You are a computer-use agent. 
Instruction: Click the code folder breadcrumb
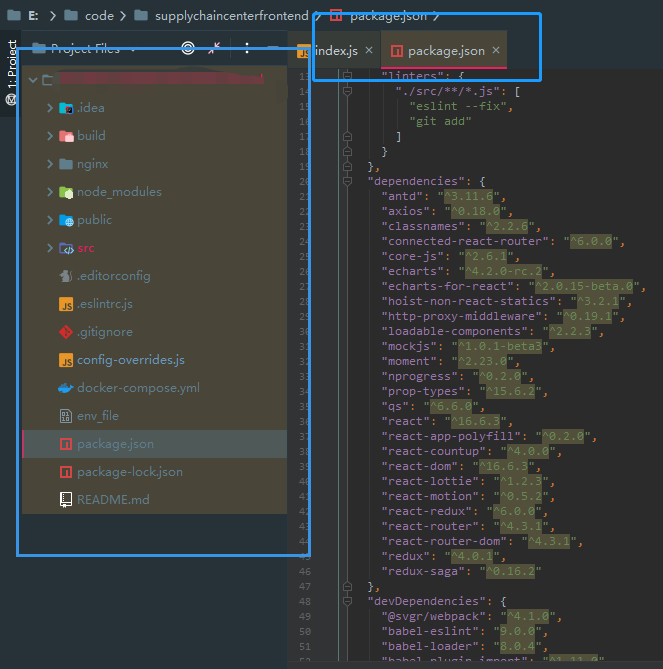point(99,16)
